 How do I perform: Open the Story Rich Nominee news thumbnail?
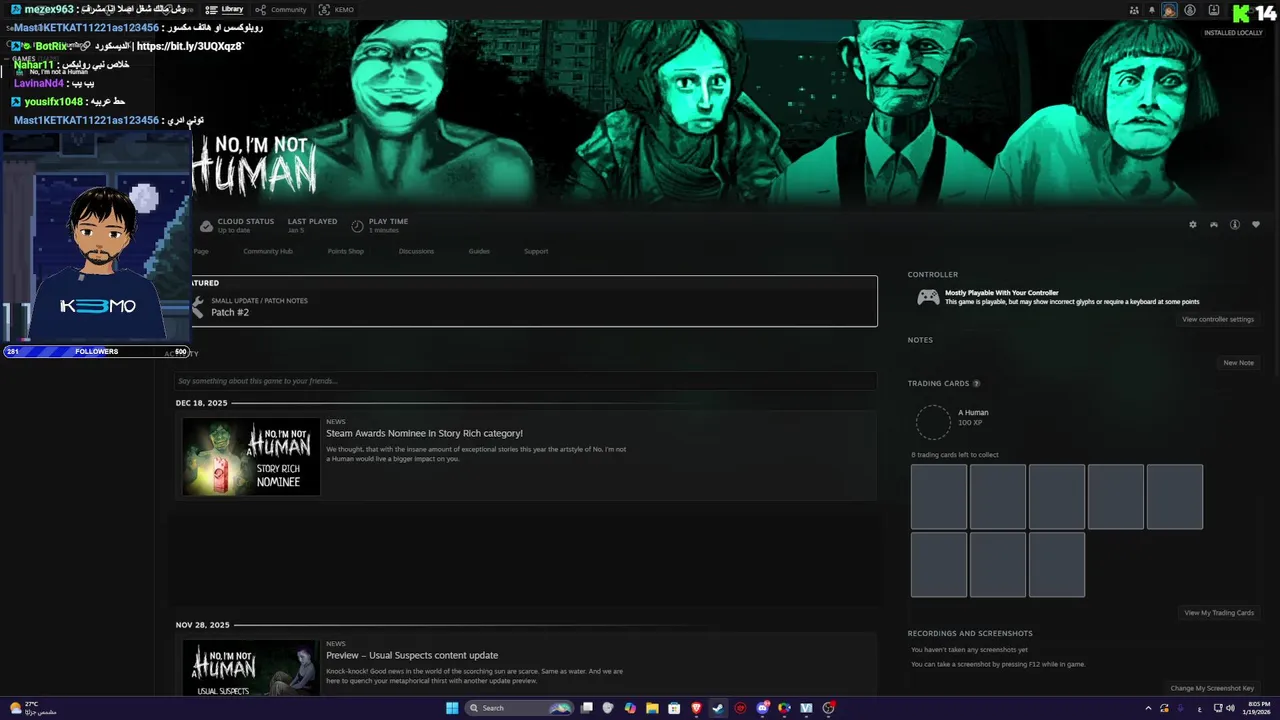point(251,457)
